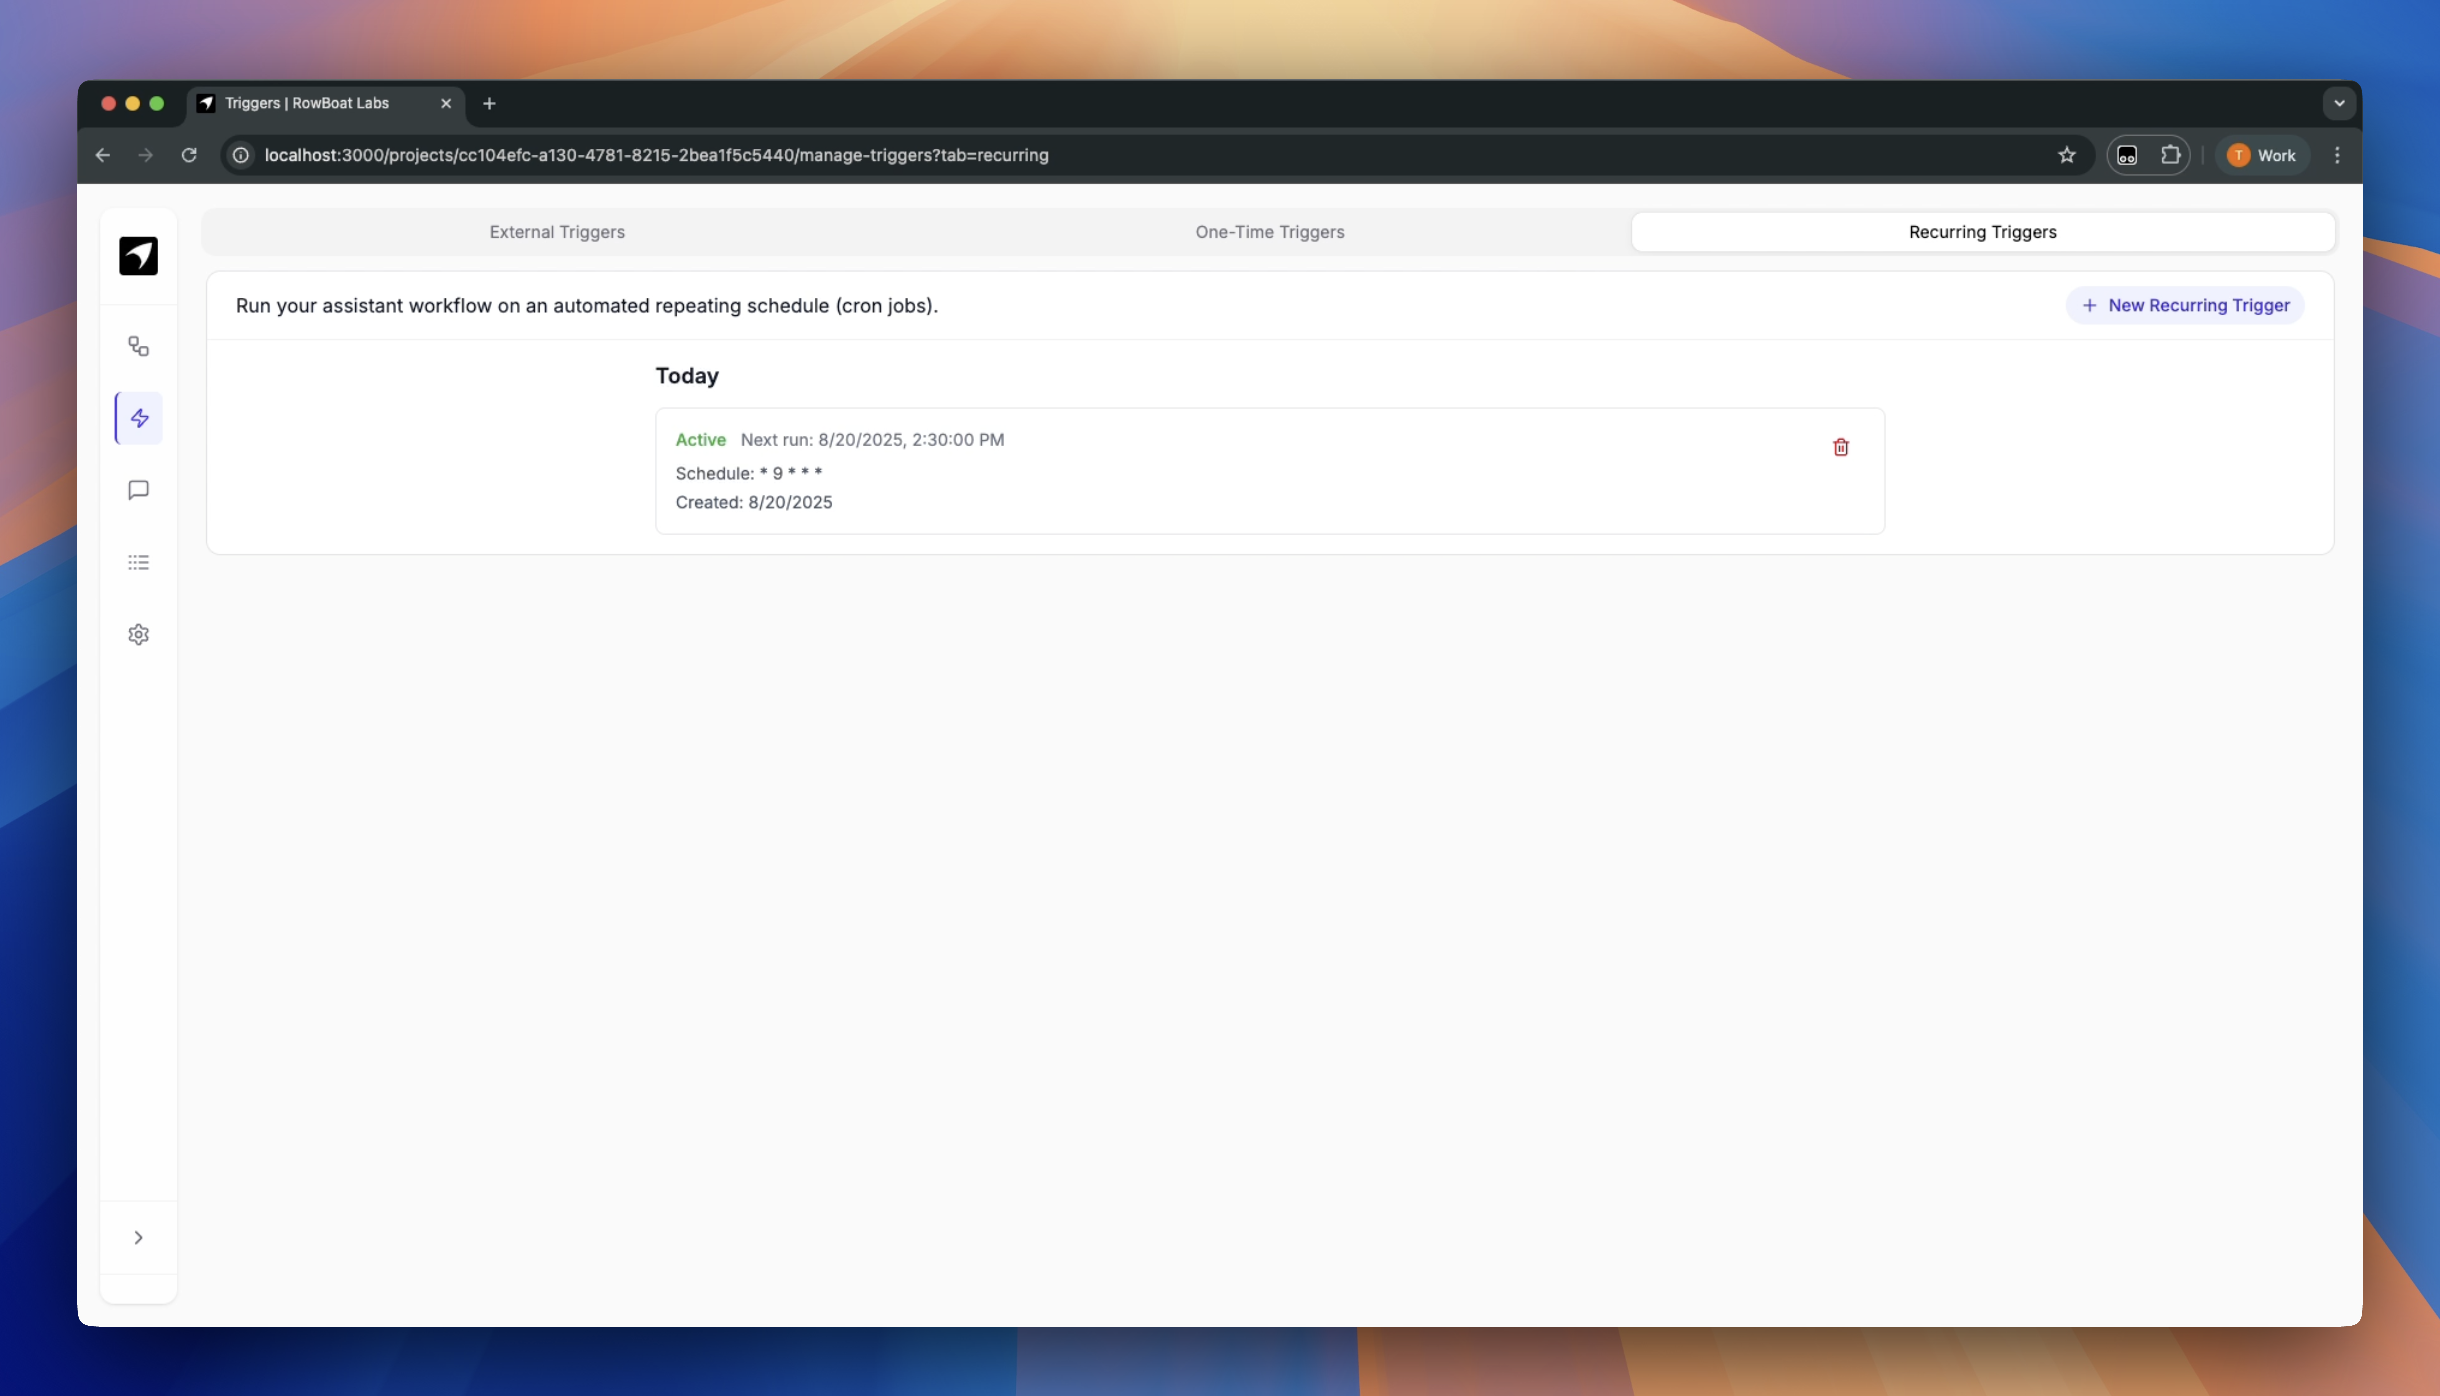This screenshot has width=2440, height=1396.
Task: Switch to One-Time Triggers tab
Action: click(x=1269, y=232)
